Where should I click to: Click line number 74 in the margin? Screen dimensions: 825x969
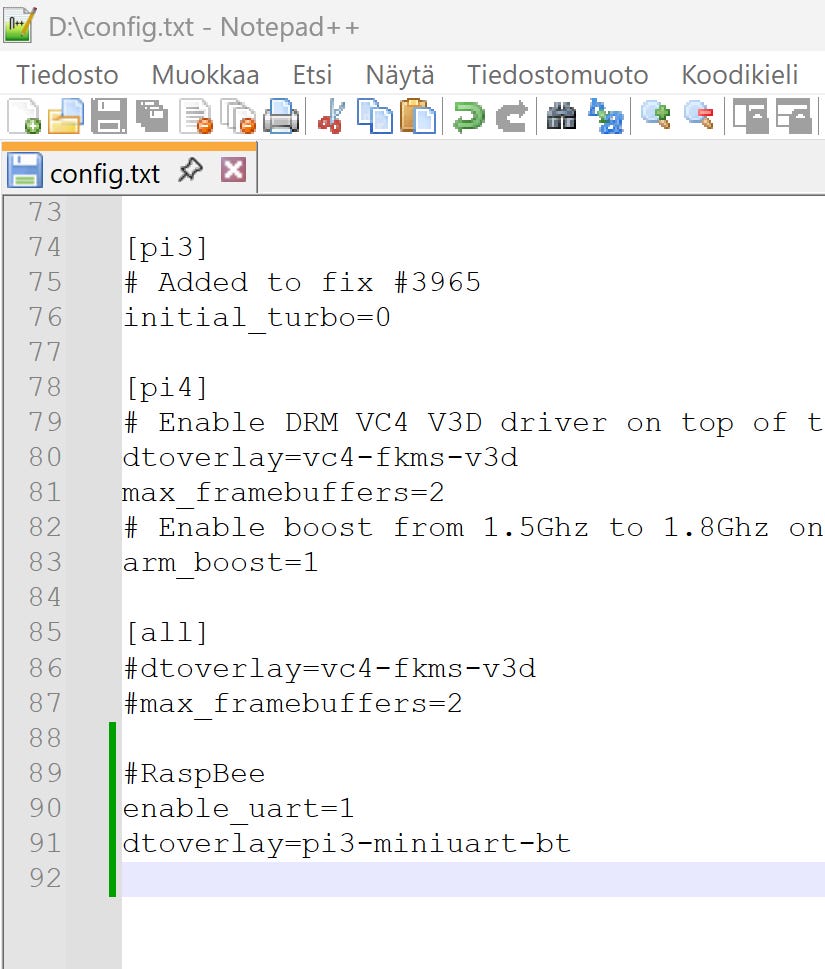(45, 247)
